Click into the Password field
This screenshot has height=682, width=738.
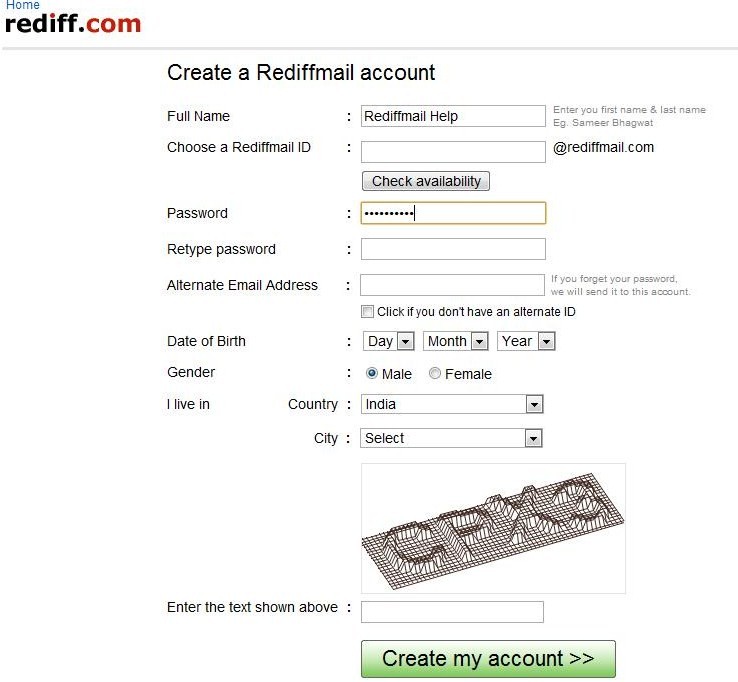[x=453, y=213]
